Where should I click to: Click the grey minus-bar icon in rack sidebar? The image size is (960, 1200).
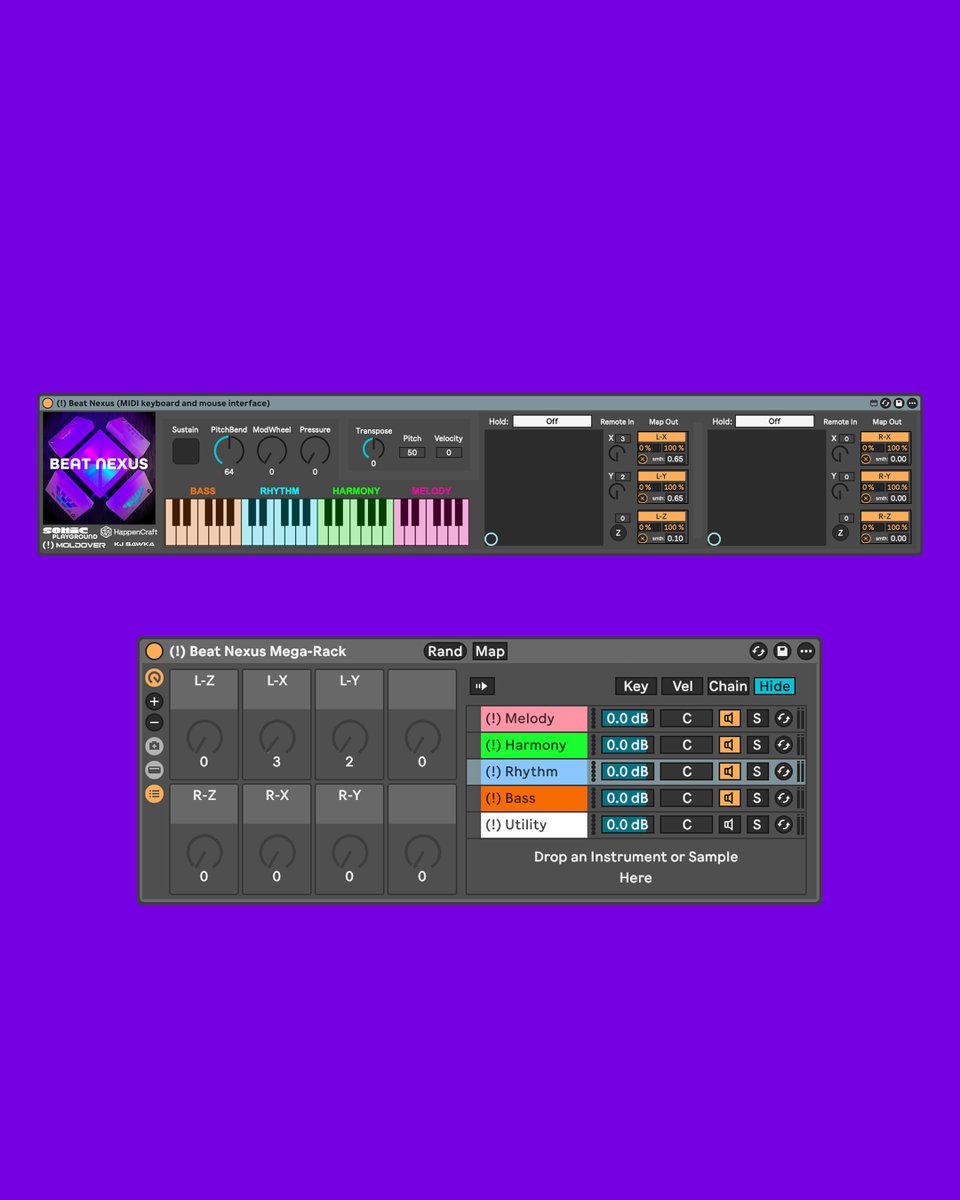(x=154, y=769)
